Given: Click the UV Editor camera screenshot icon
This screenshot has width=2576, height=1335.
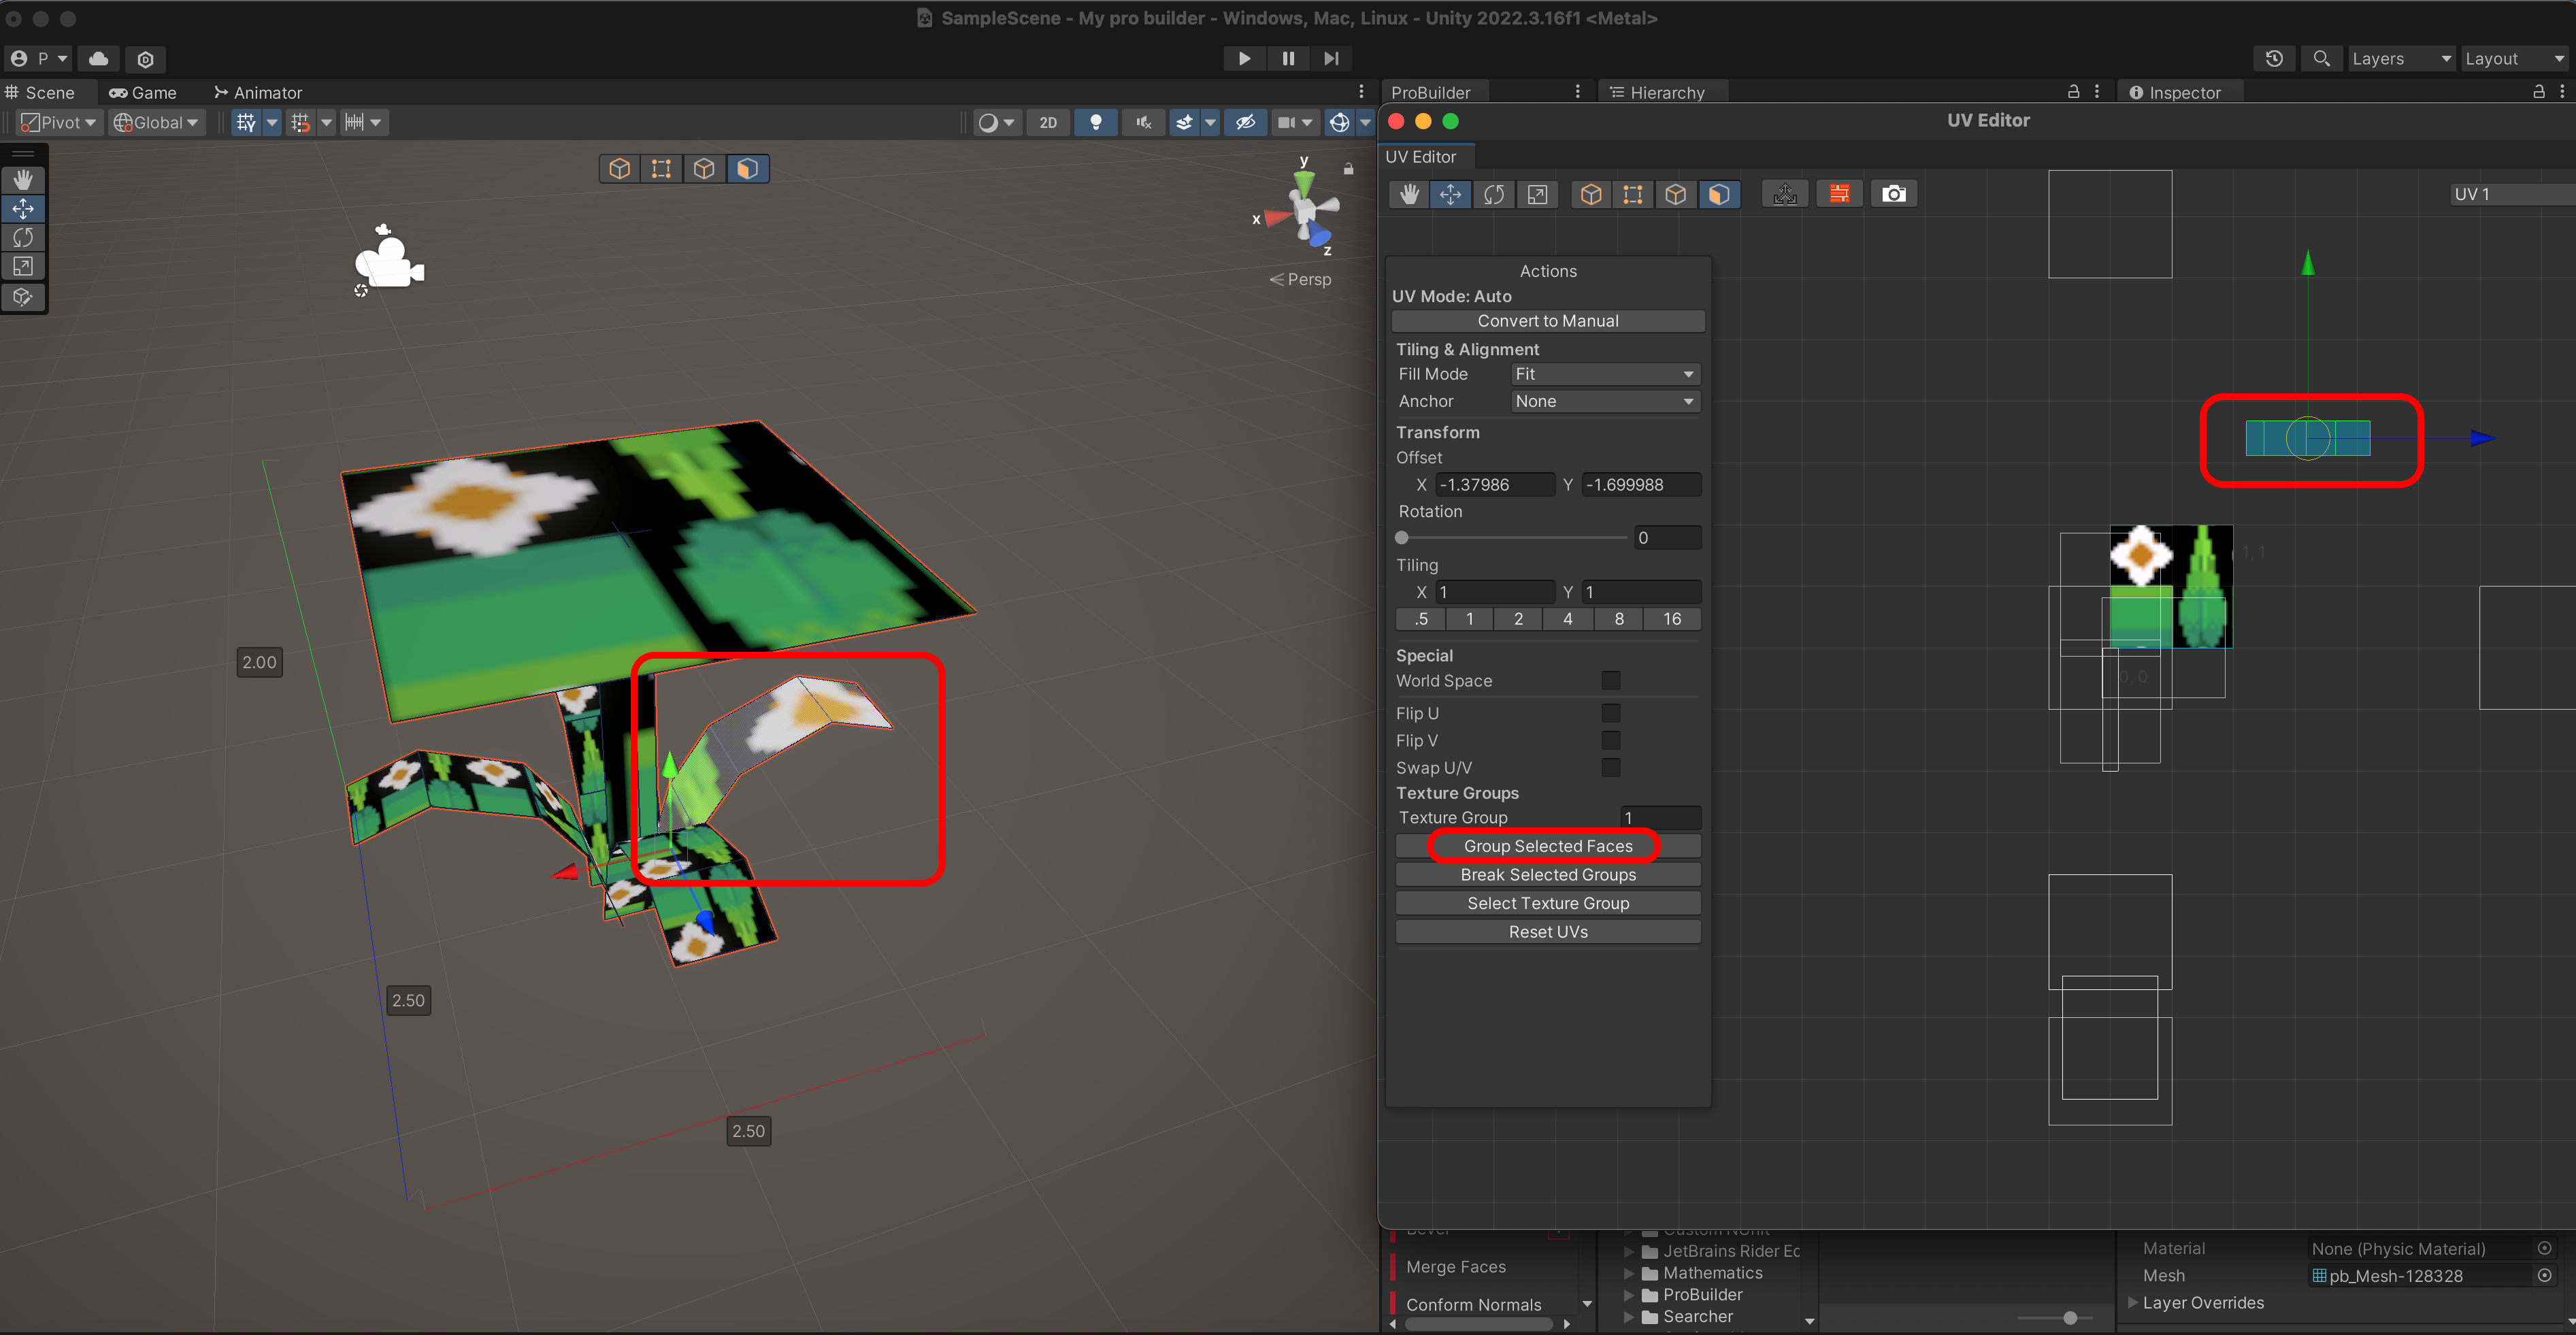Looking at the screenshot, I should [1893, 194].
